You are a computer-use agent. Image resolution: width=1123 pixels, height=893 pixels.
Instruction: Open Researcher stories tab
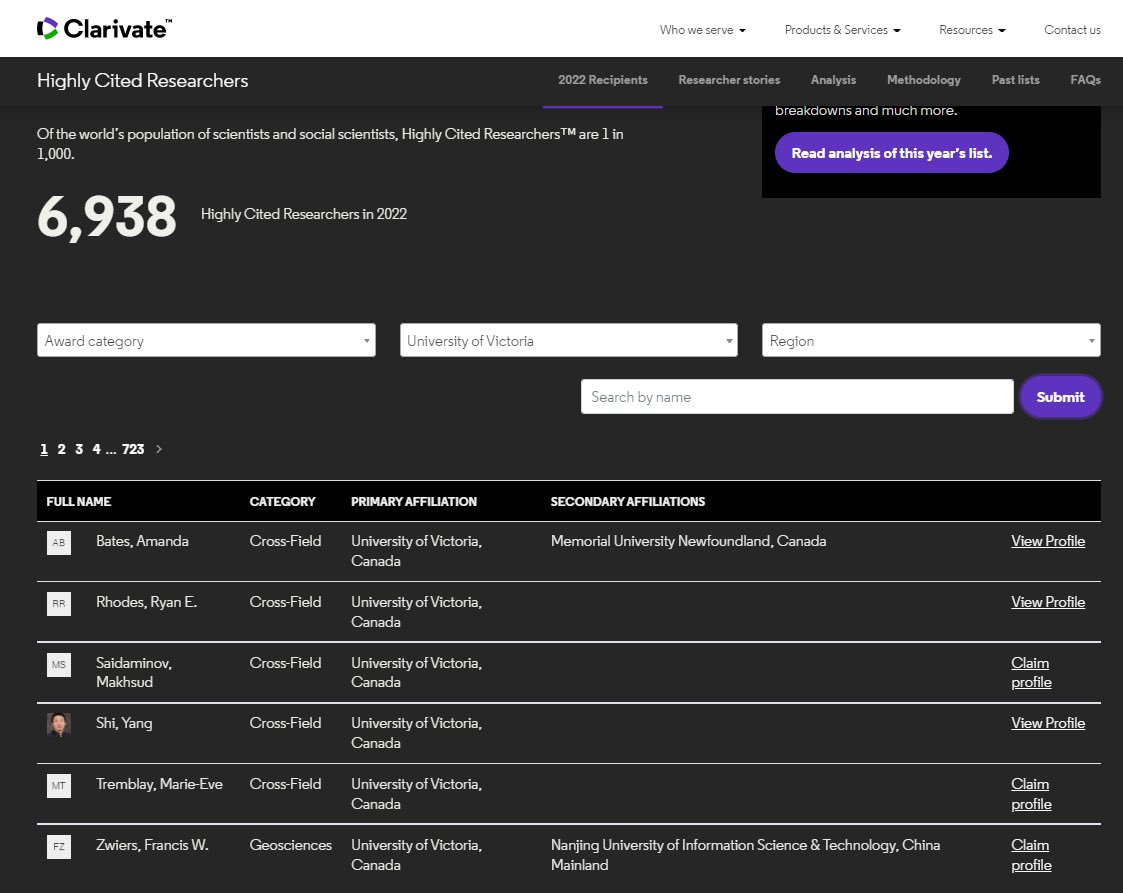coord(729,80)
